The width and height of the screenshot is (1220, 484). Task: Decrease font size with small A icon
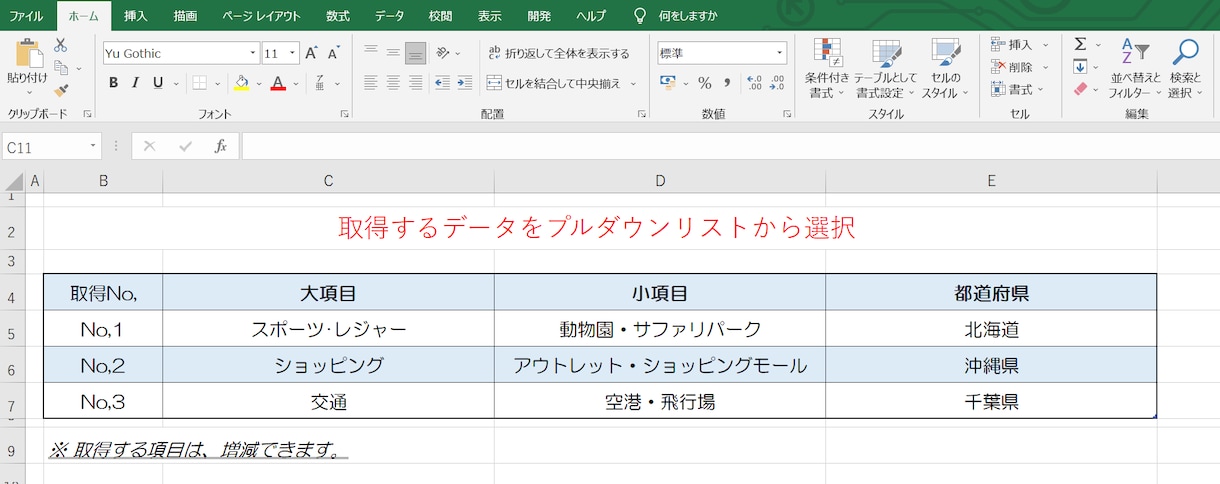pos(333,53)
